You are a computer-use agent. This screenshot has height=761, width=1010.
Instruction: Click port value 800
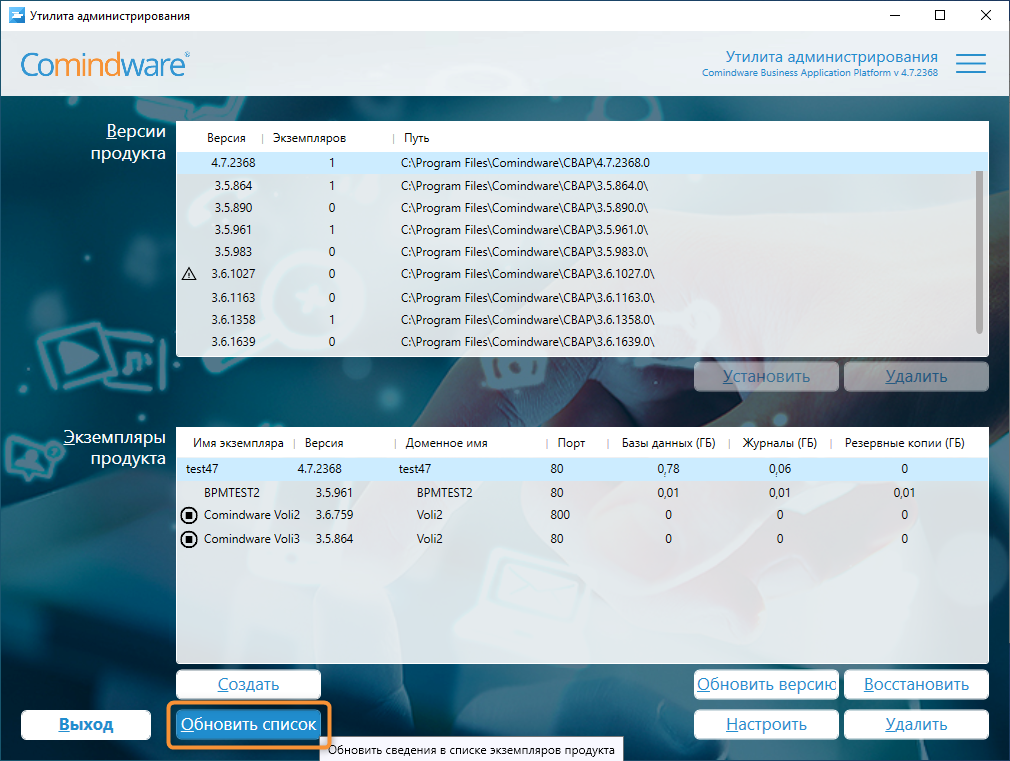[x=560, y=515]
